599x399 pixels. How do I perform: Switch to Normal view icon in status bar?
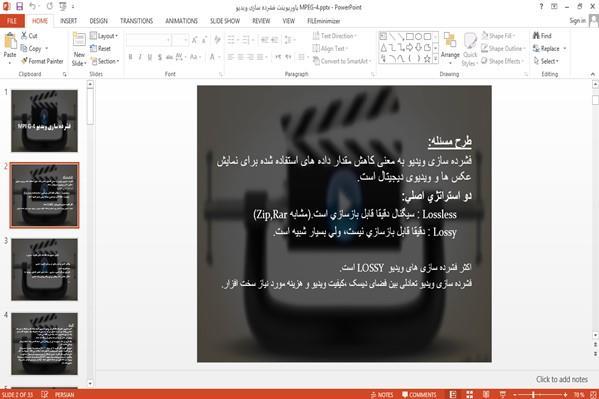point(453,394)
